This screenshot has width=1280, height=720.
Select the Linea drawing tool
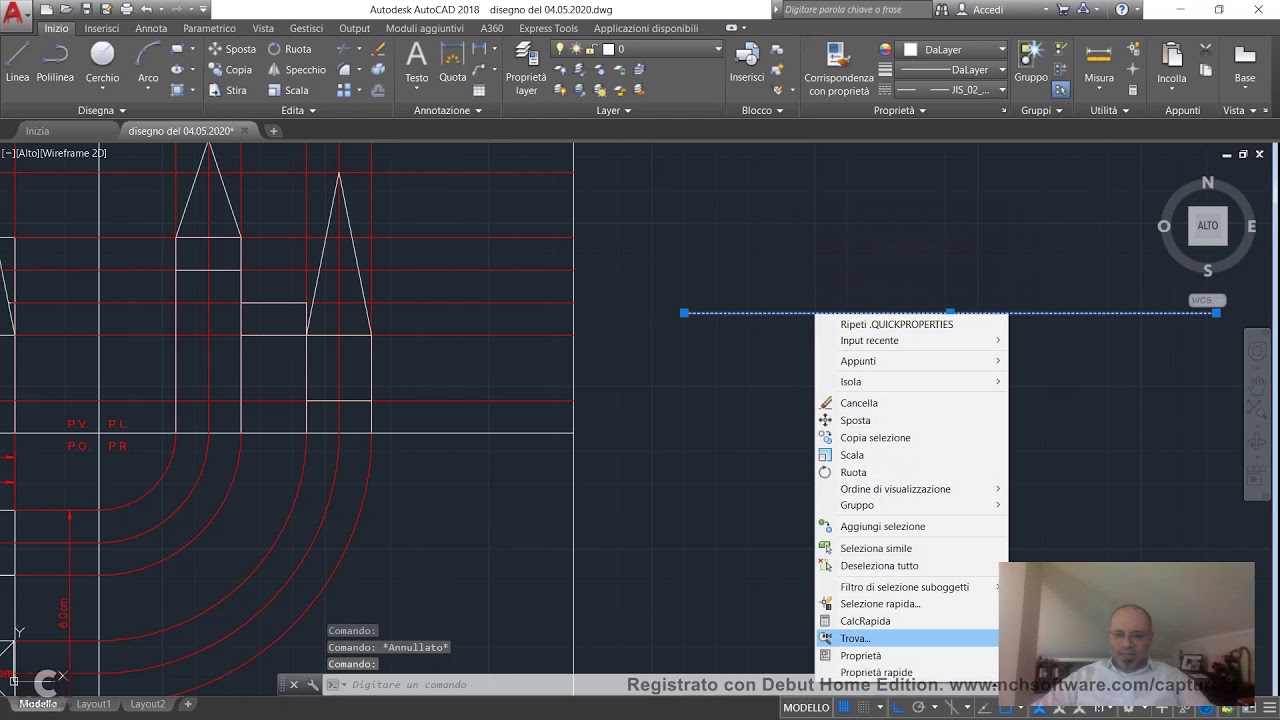[17, 62]
